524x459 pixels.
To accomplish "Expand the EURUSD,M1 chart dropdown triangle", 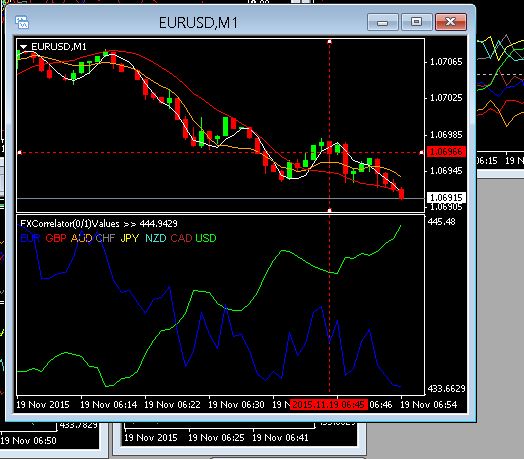I will tap(23, 47).
